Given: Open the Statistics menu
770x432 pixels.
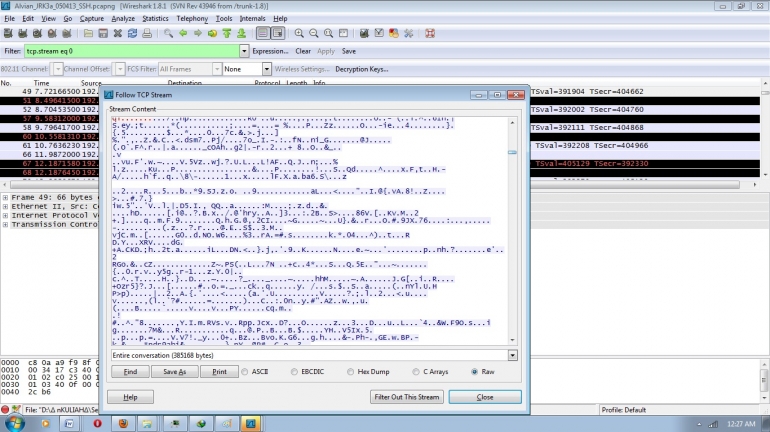Looking at the screenshot, I should 155,19.
